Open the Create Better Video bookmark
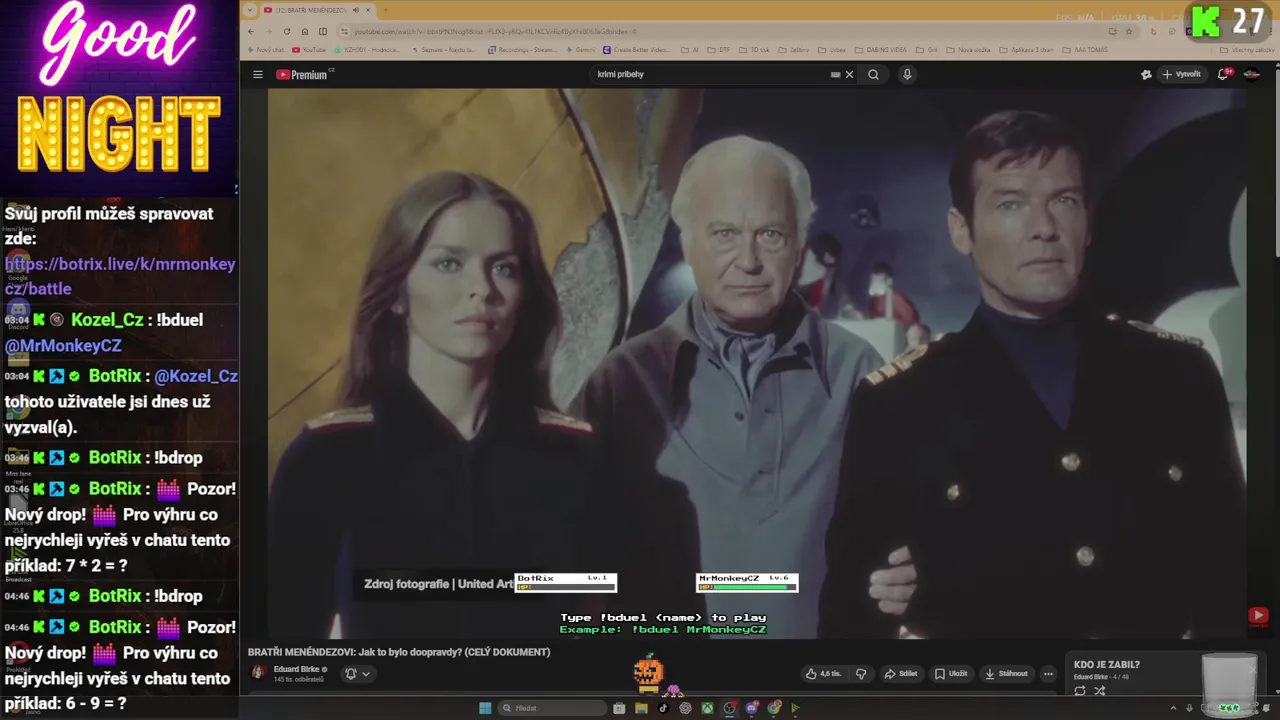The height and width of the screenshot is (720, 1280). (x=636, y=49)
